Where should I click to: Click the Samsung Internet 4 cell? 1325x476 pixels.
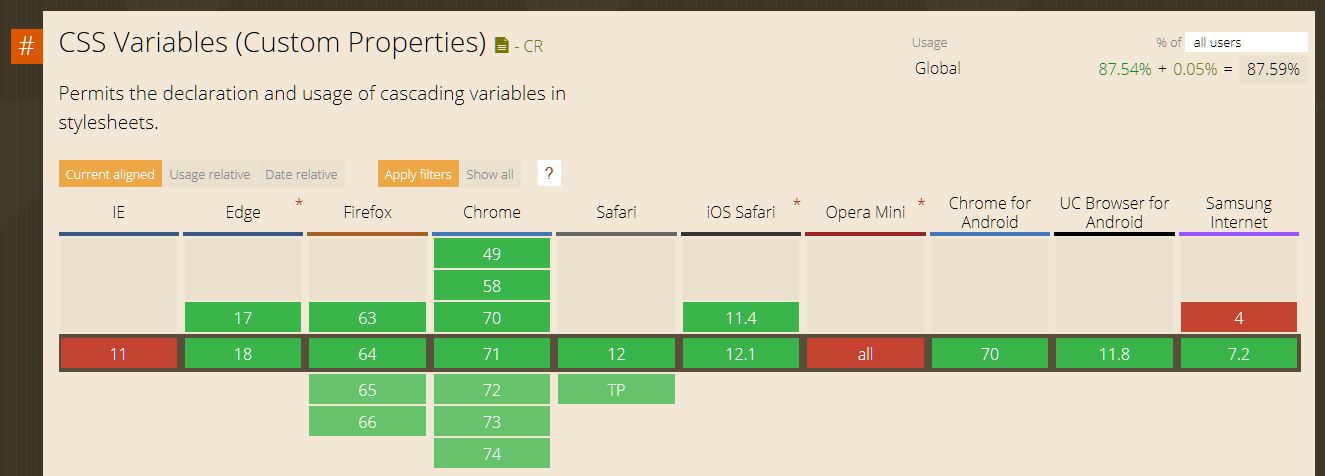click(x=1239, y=317)
